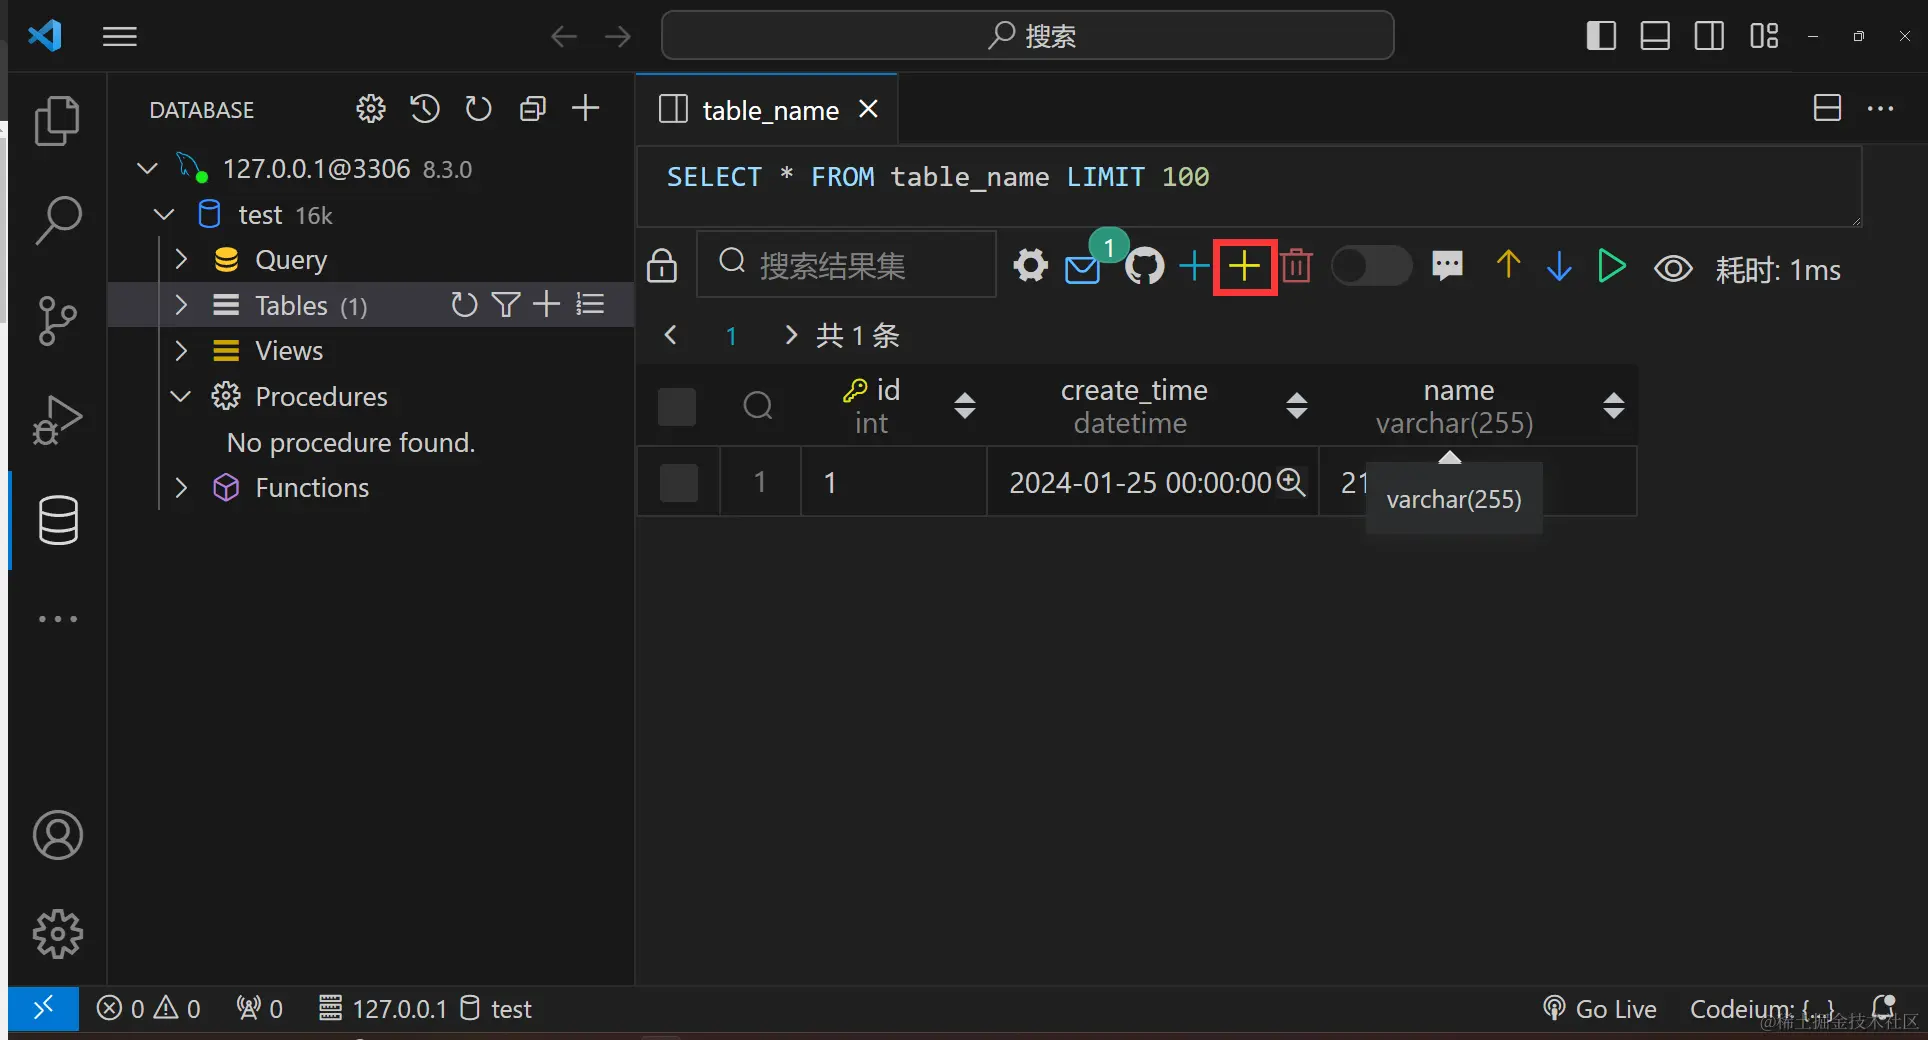
Task: Select the table_name editor tab
Action: click(768, 110)
